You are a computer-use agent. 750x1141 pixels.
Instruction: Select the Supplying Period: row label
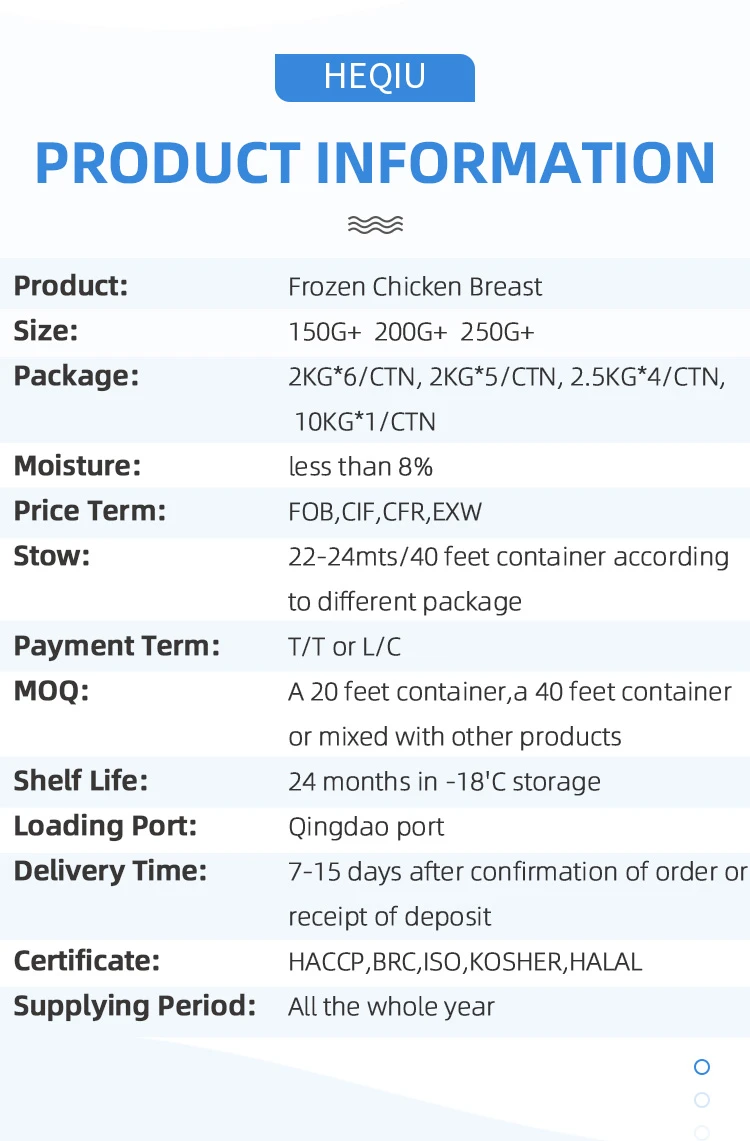click(134, 1006)
